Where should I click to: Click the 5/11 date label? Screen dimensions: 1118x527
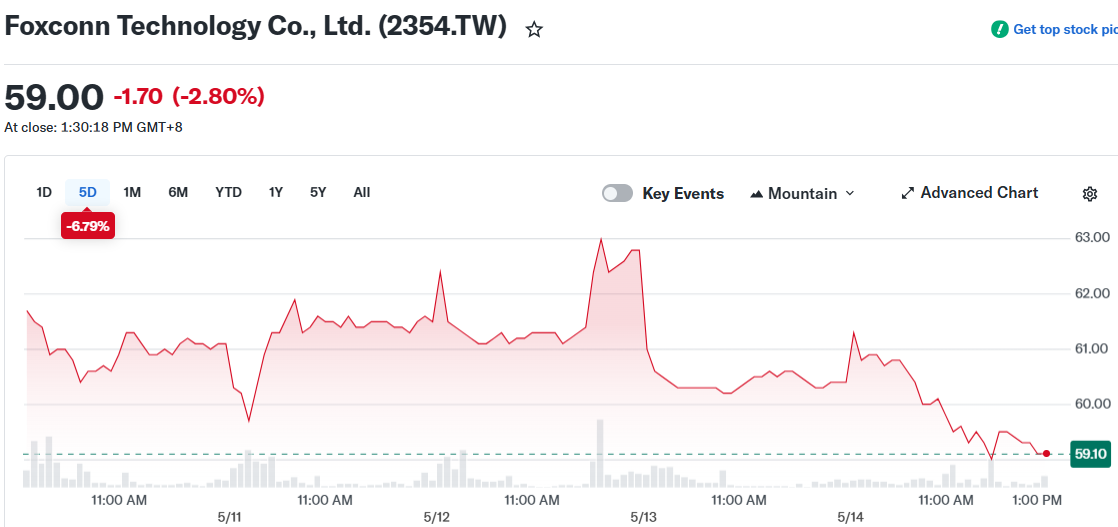point(230,516)
